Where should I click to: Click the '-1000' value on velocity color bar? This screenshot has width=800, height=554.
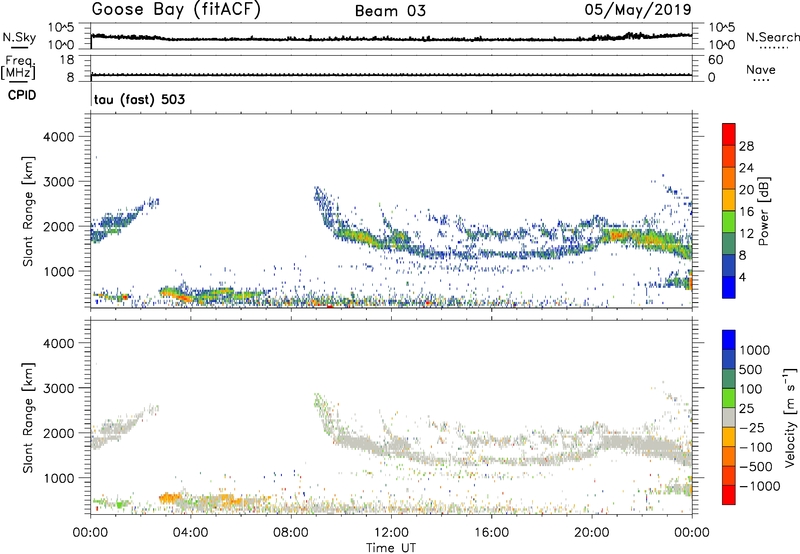click(x=759, y=486)
